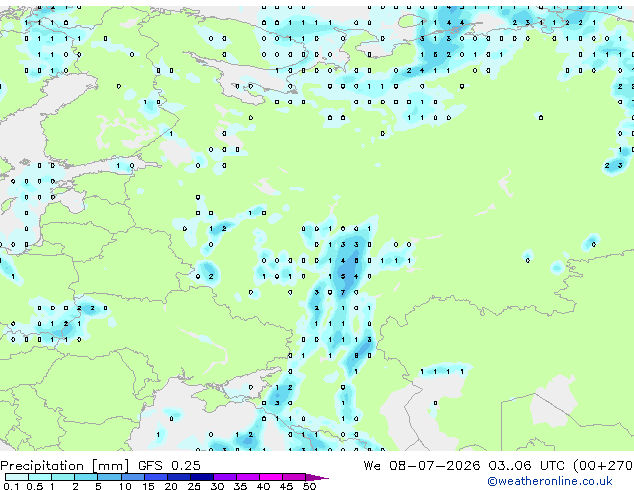Click the 1–2 mm legend swatch
The width and height of the screenshot is (634, 490).
(63, 477)
